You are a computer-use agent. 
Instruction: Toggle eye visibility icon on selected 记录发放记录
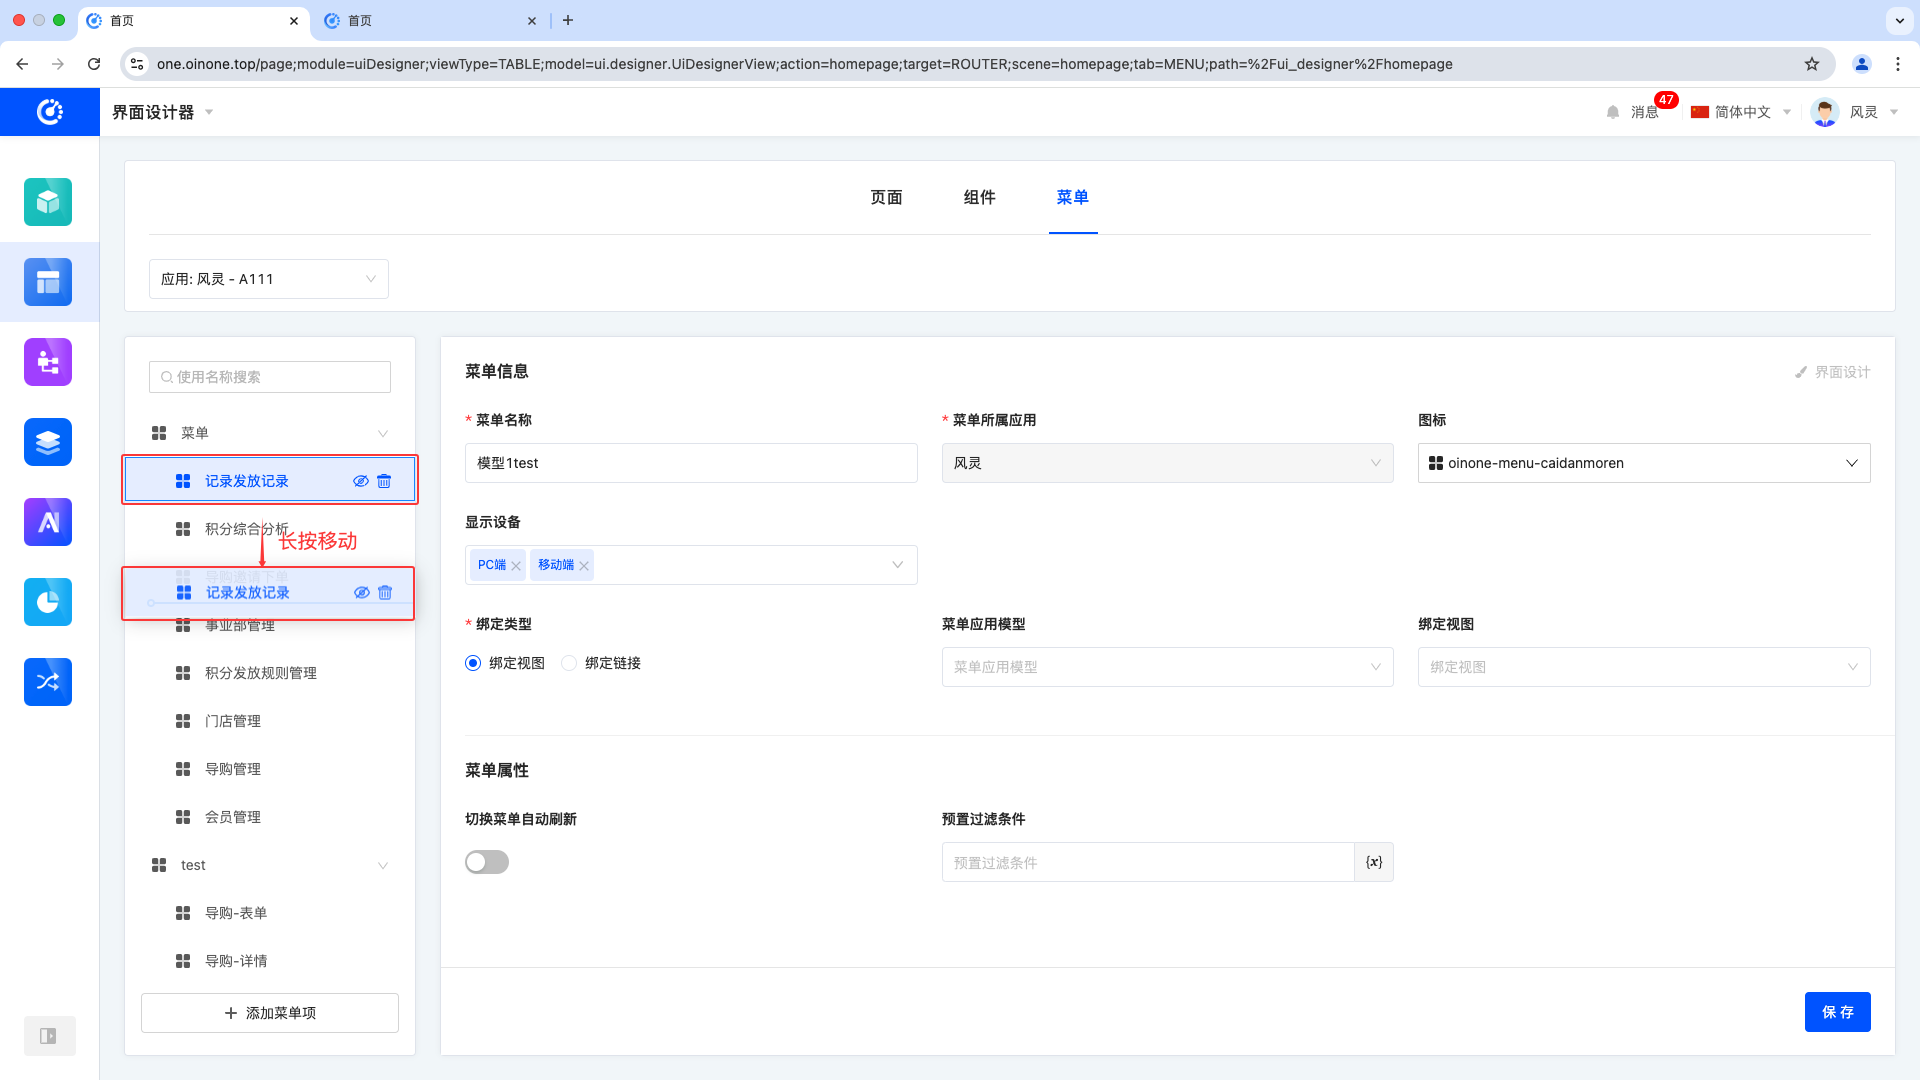tap(361, 481)
